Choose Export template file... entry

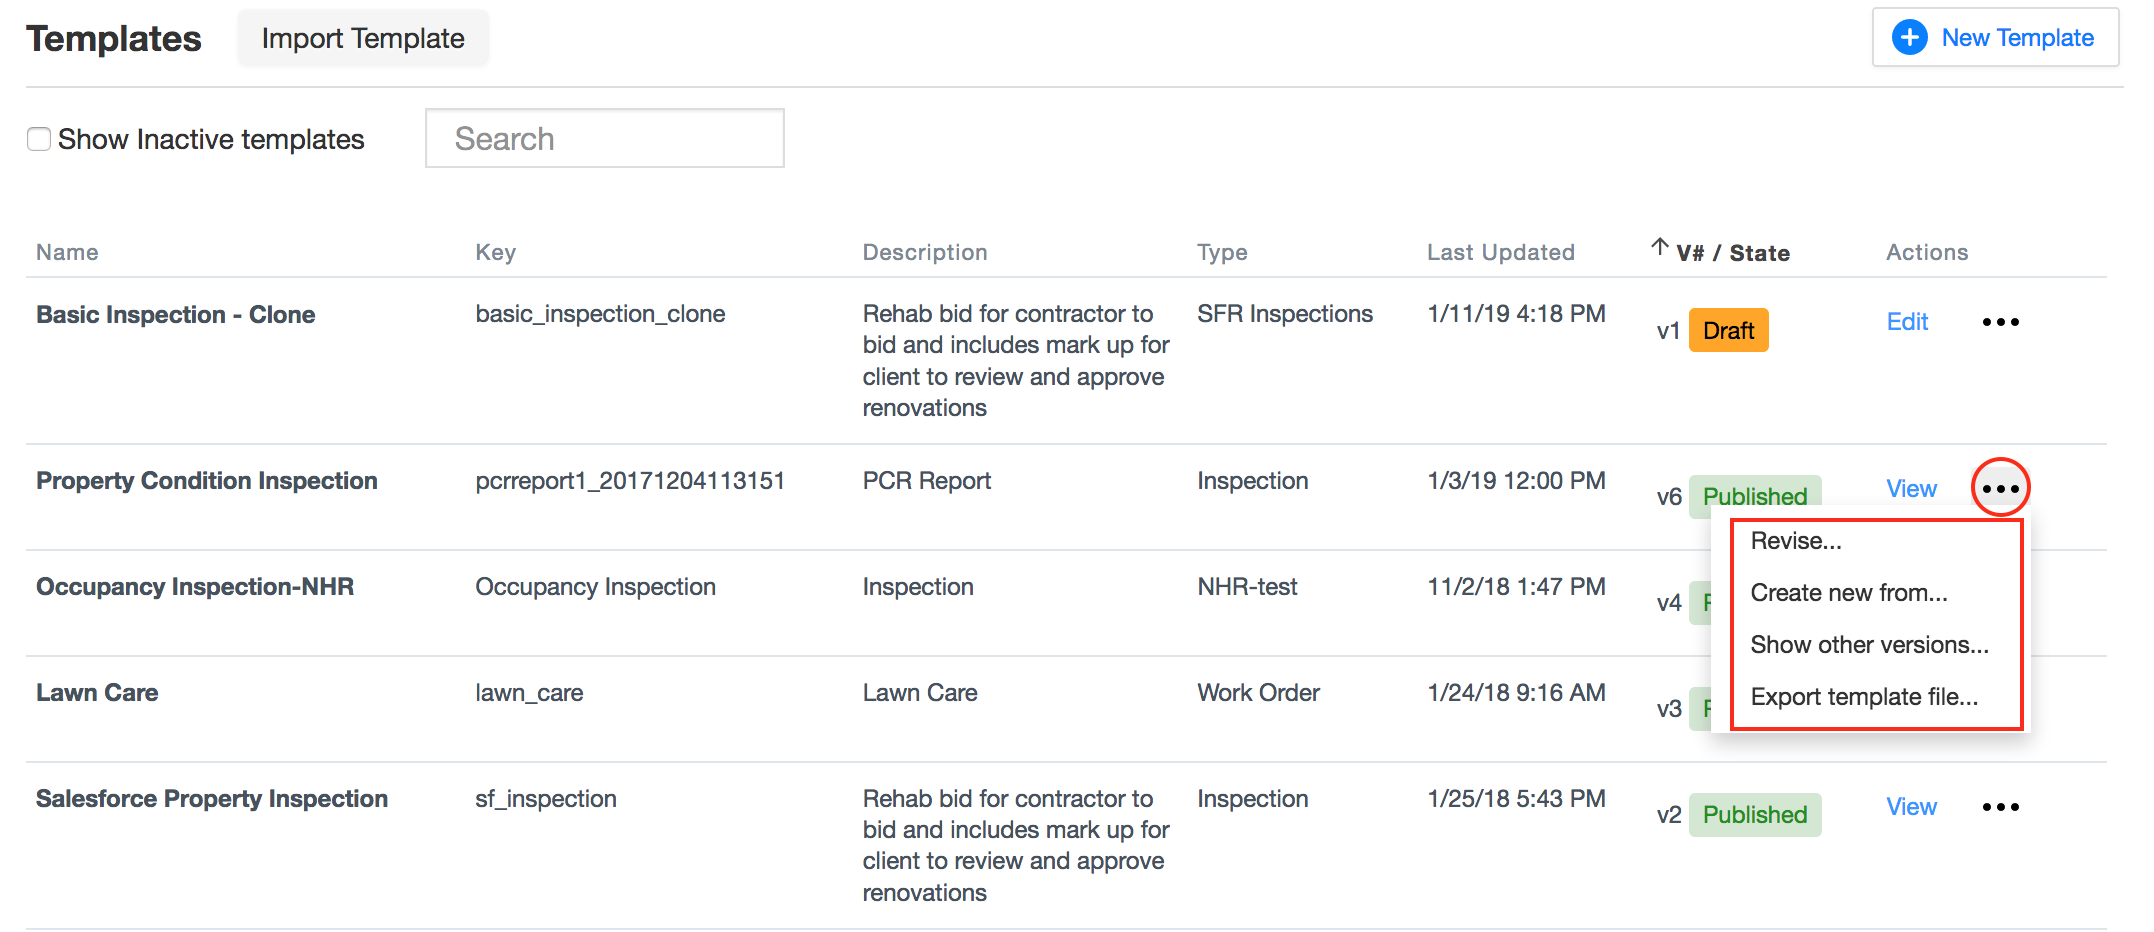[1864, 697]
